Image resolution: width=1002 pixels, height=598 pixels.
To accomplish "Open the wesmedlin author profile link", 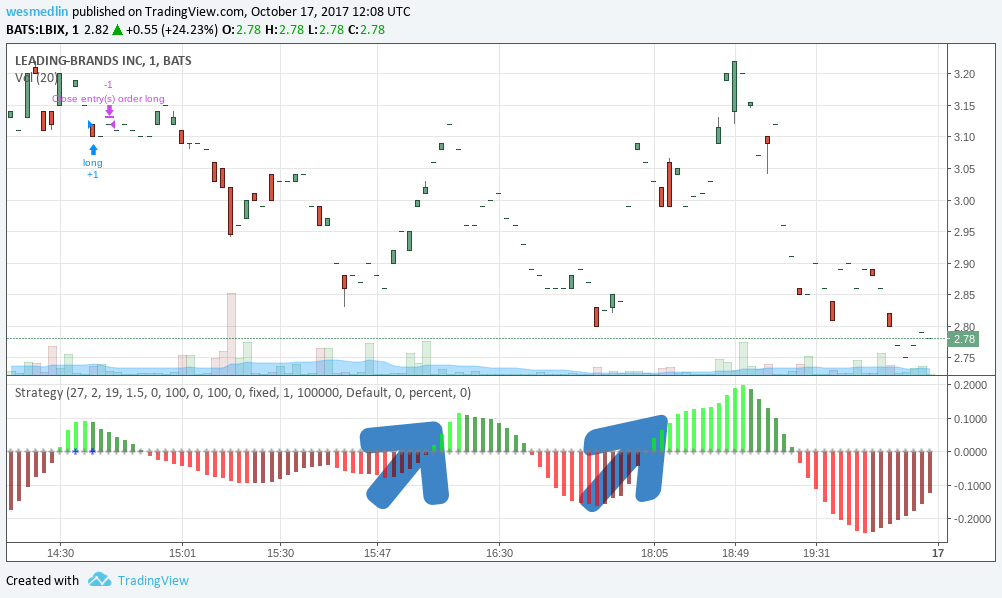I will coord(37,12).
